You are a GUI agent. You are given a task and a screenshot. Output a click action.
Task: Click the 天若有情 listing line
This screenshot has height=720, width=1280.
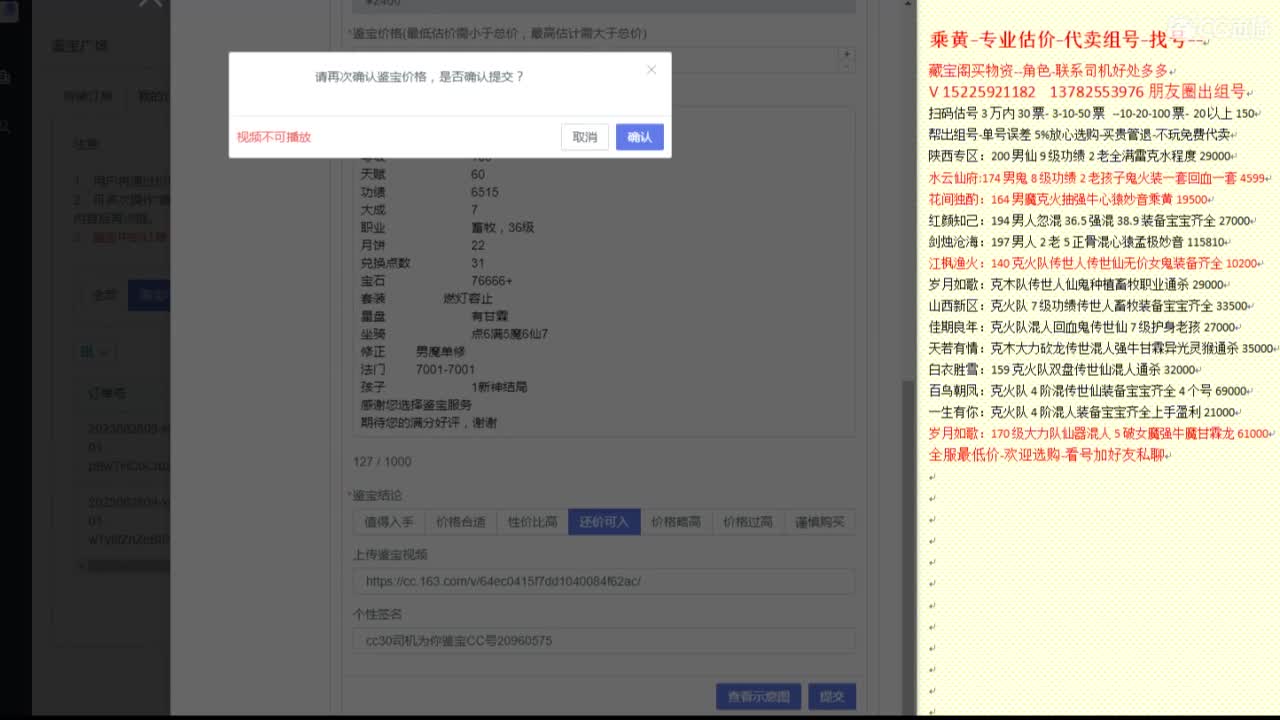tap(1104, 349)
